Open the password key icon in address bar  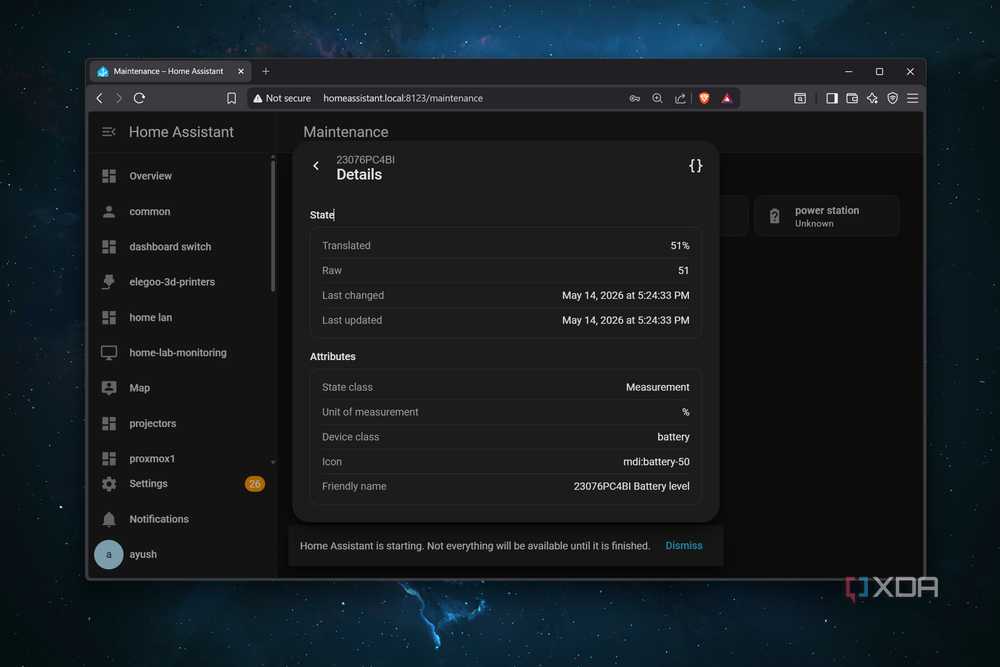[635, 98]
